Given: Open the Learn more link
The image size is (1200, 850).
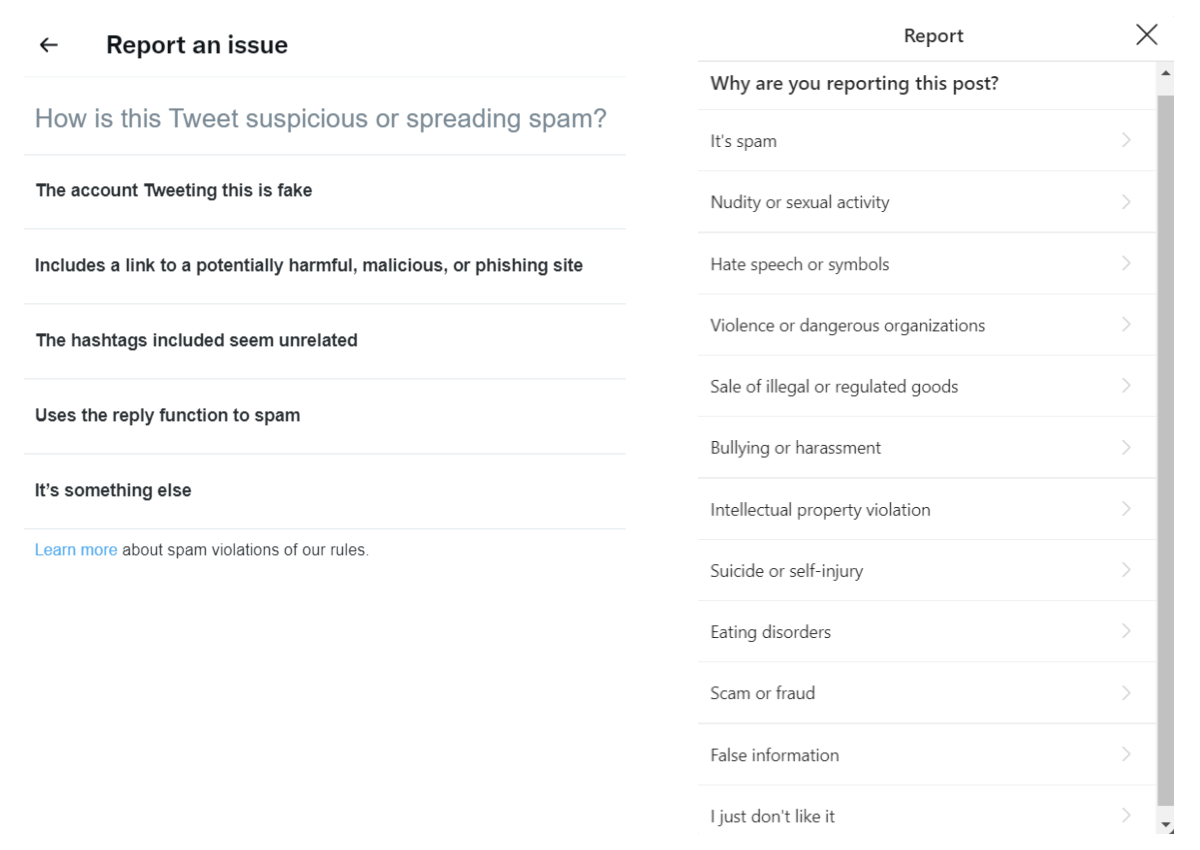Looking at the screenshot, I should [x=76, y=550].
